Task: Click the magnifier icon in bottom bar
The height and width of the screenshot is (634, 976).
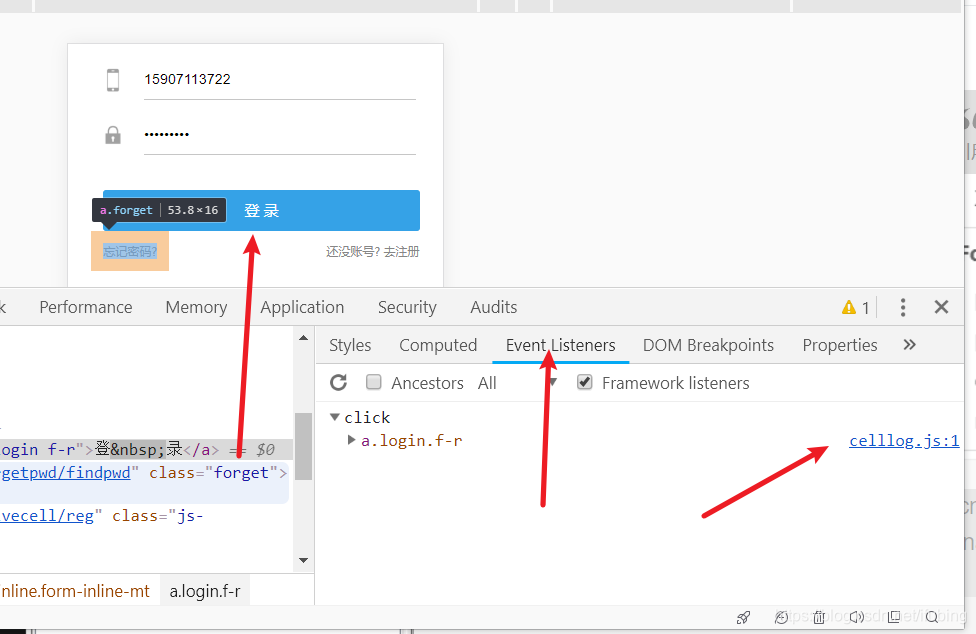Action: tap(932, 617)
